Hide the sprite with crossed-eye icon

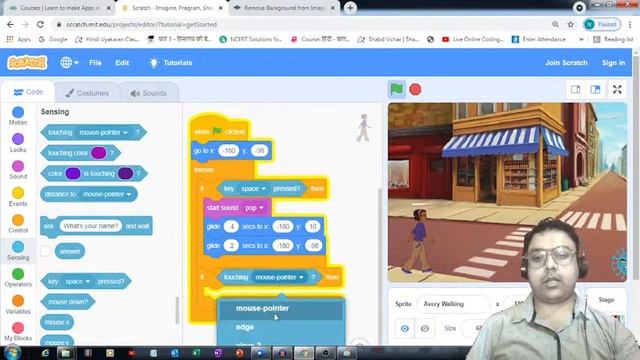point(424,328)
